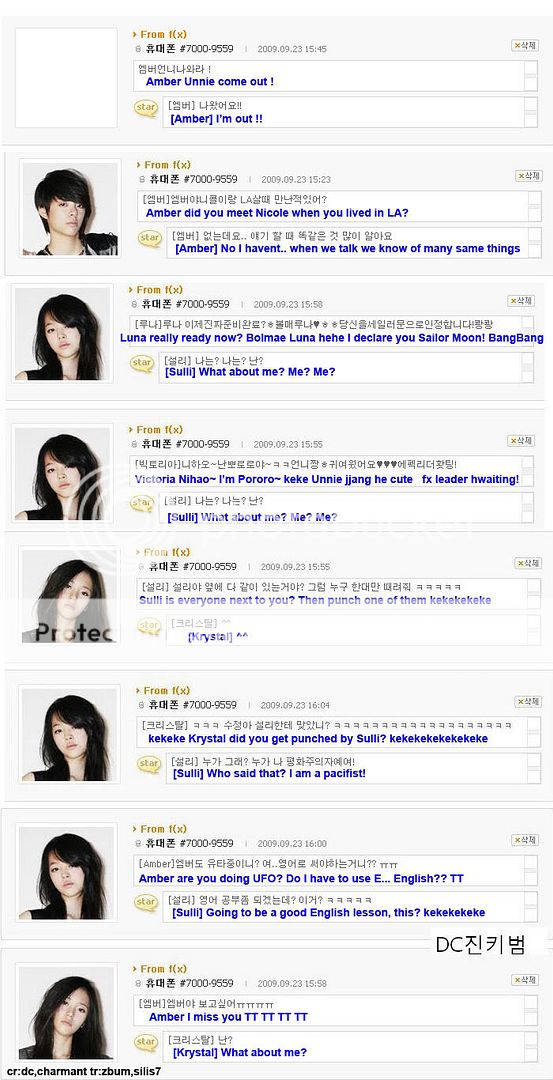The height and width of the screenshot is (1080, 553).
Task: Click the star icon beside "[Amber] I'm out !!"
Action: 145,108
